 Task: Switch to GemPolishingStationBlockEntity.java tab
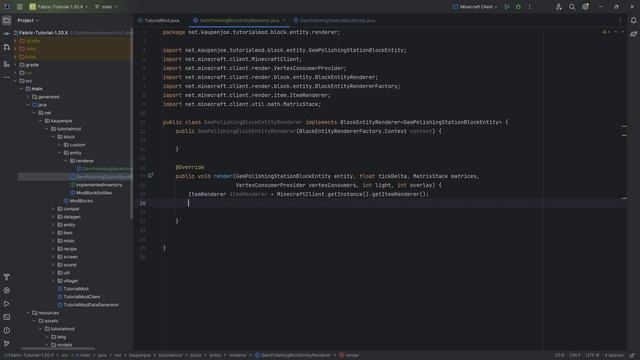334,20
